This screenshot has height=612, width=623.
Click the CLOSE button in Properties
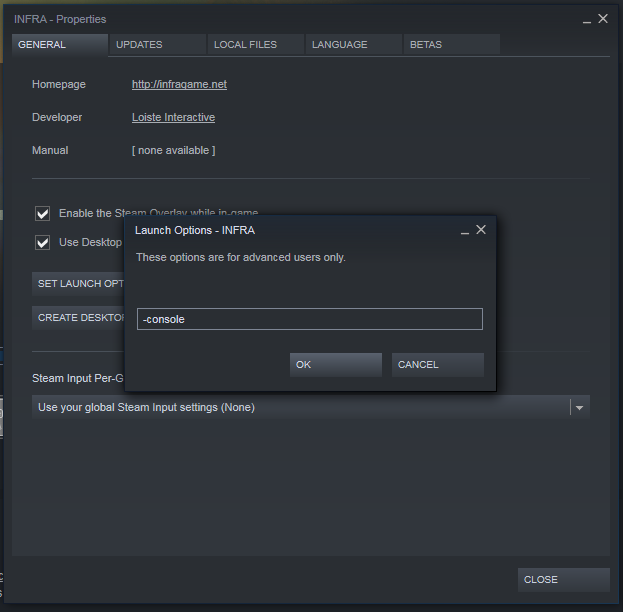coord(563,580)
